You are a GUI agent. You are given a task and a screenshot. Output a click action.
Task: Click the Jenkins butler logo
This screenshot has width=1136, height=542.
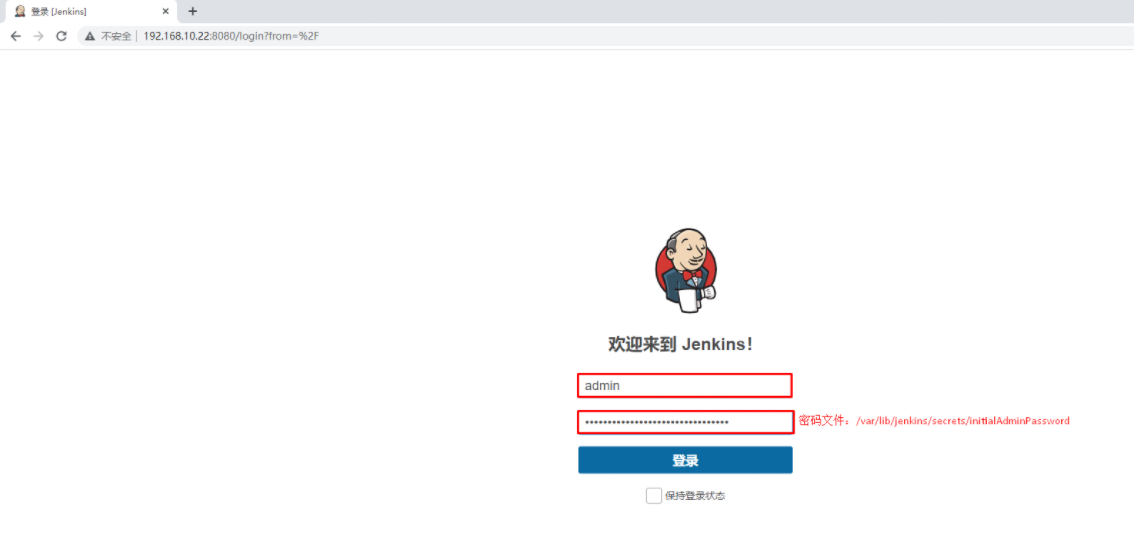click(686, 270)
